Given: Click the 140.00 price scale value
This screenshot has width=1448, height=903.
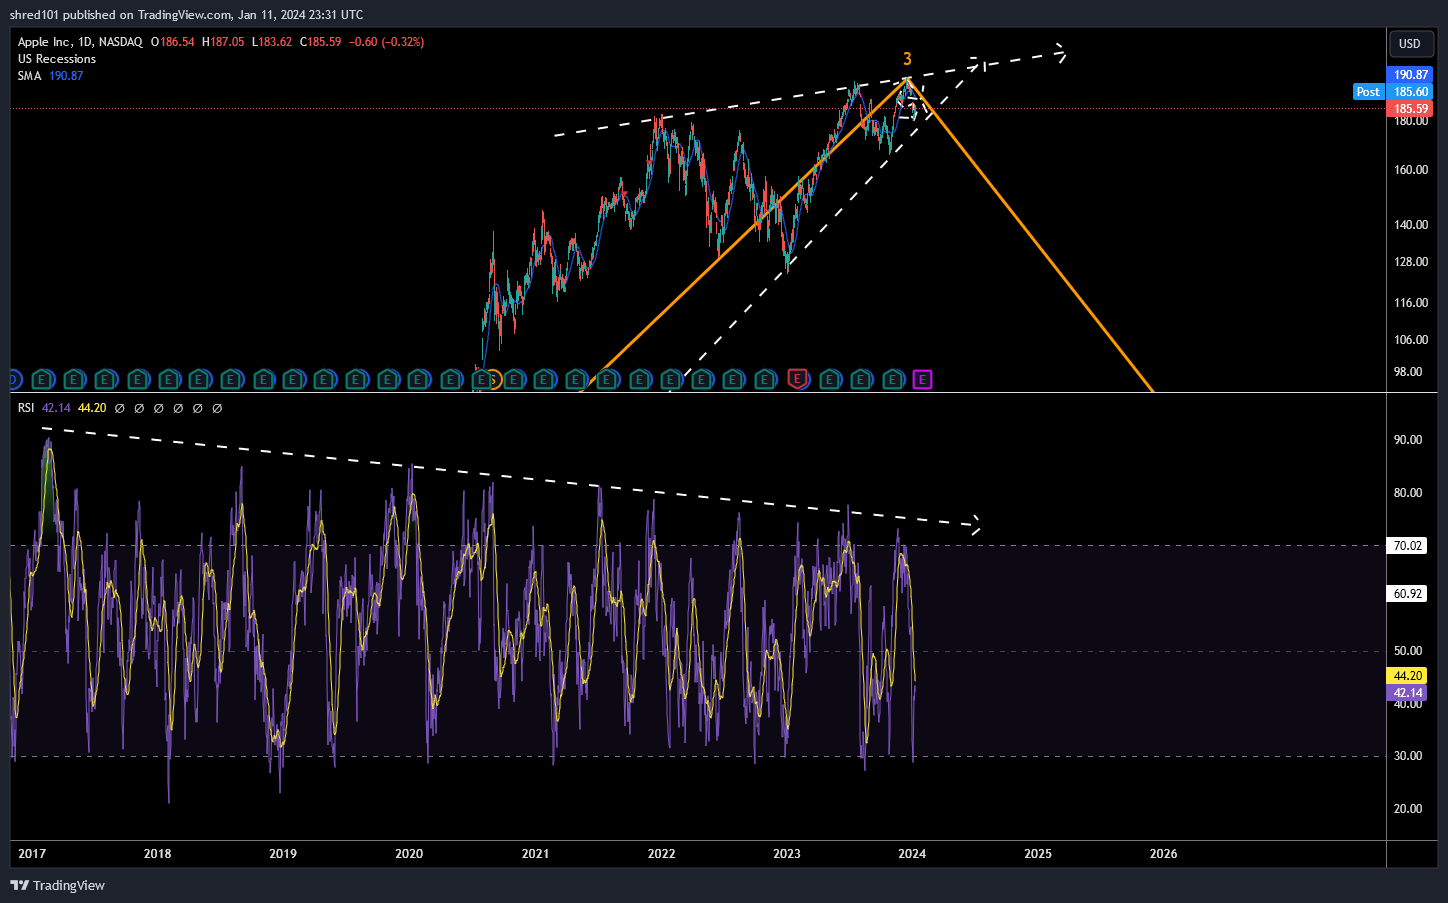Looking at the screenshot, I should click(x=1411, y=225).
